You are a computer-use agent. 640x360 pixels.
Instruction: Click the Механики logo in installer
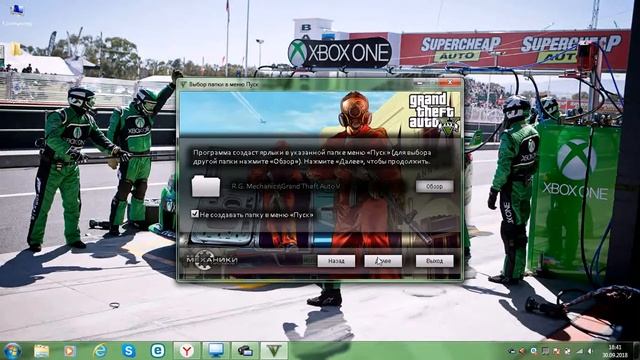point(211,260)
